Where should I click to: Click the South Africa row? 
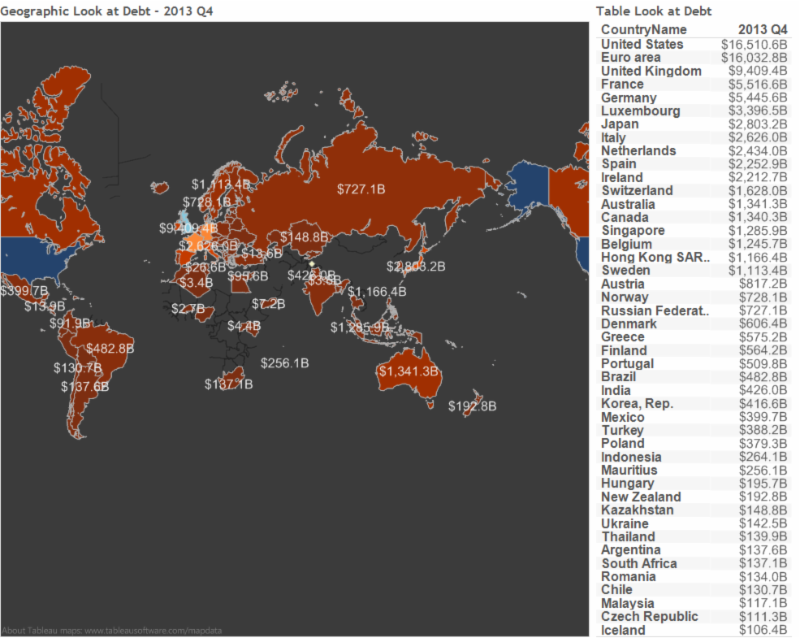coord(694,563)
